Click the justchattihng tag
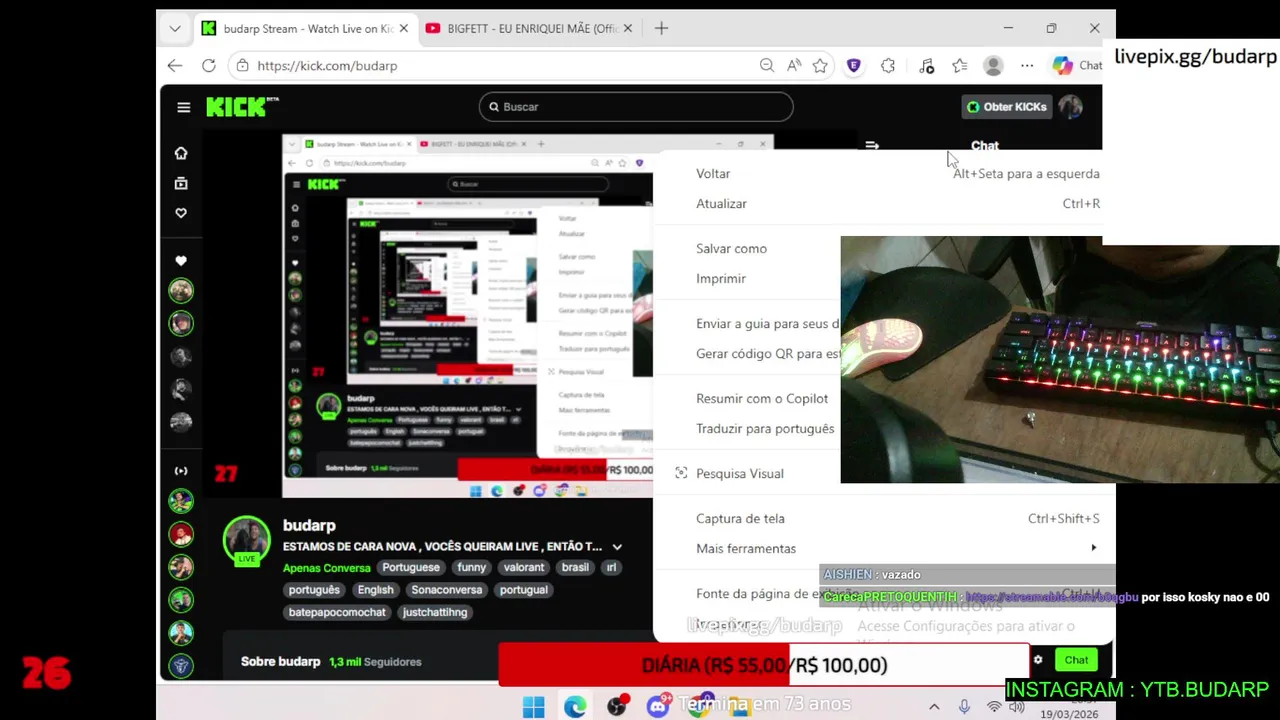The height and width of the screenshot is (720, 1280). [x=435, y=612]
